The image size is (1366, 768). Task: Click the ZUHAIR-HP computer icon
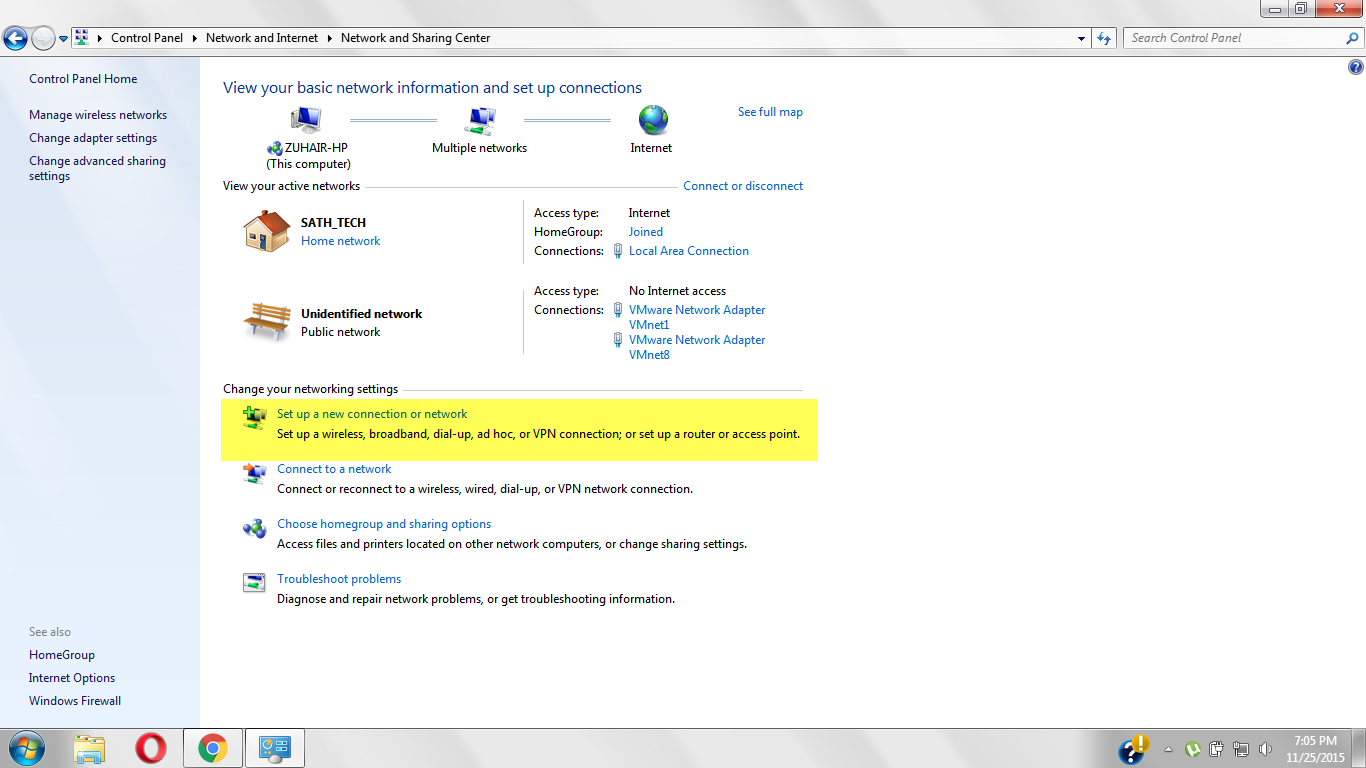[306, 120]
